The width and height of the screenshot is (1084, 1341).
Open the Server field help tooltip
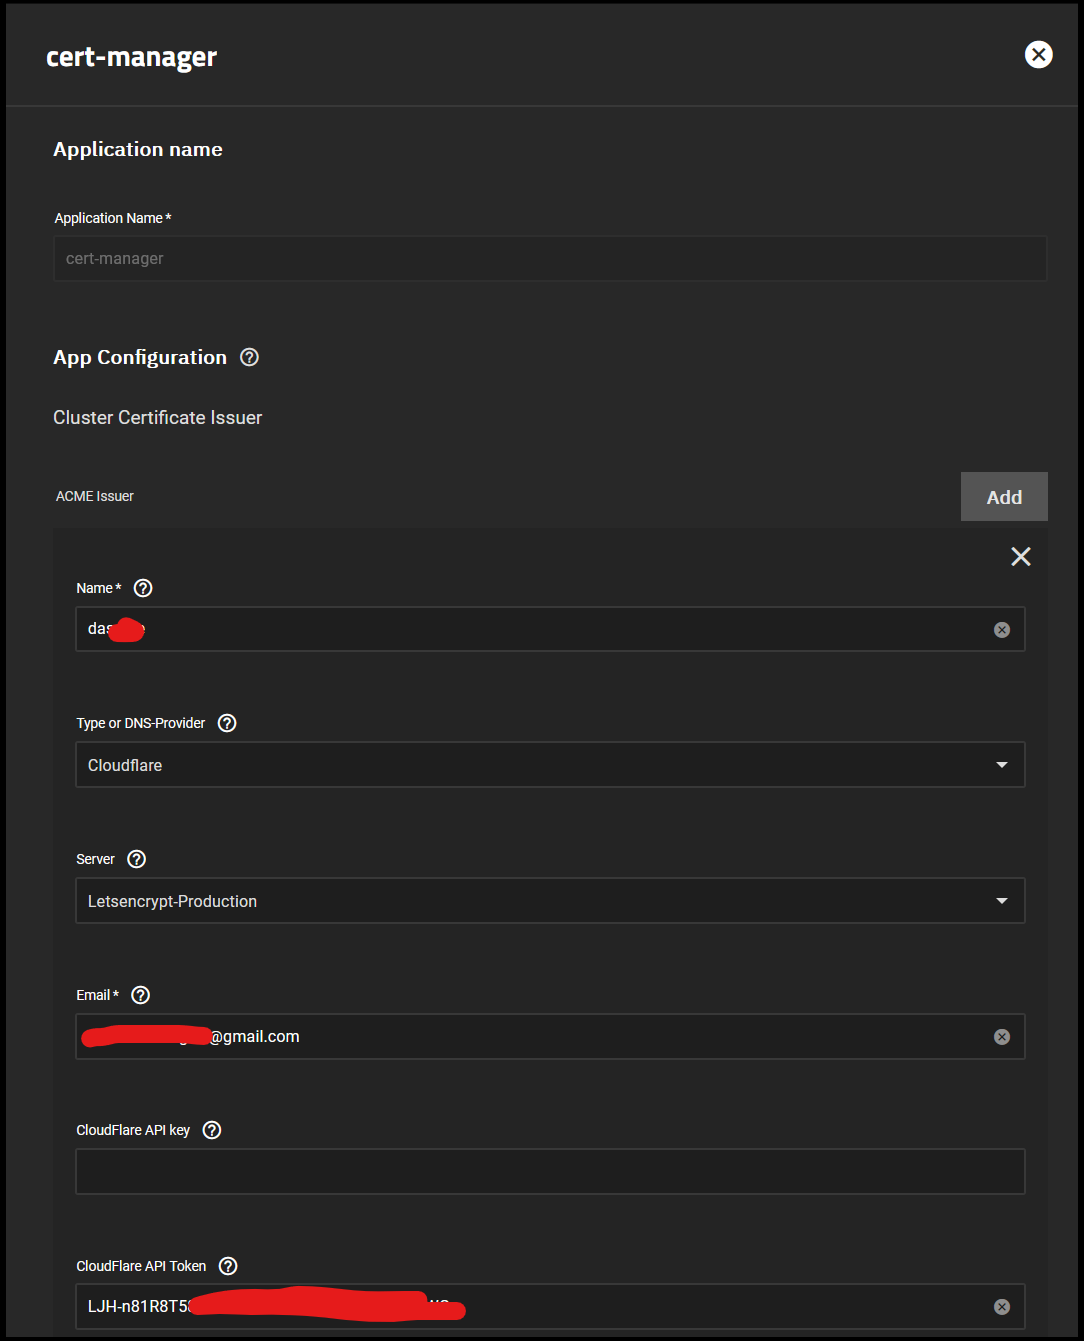[136, 858]
